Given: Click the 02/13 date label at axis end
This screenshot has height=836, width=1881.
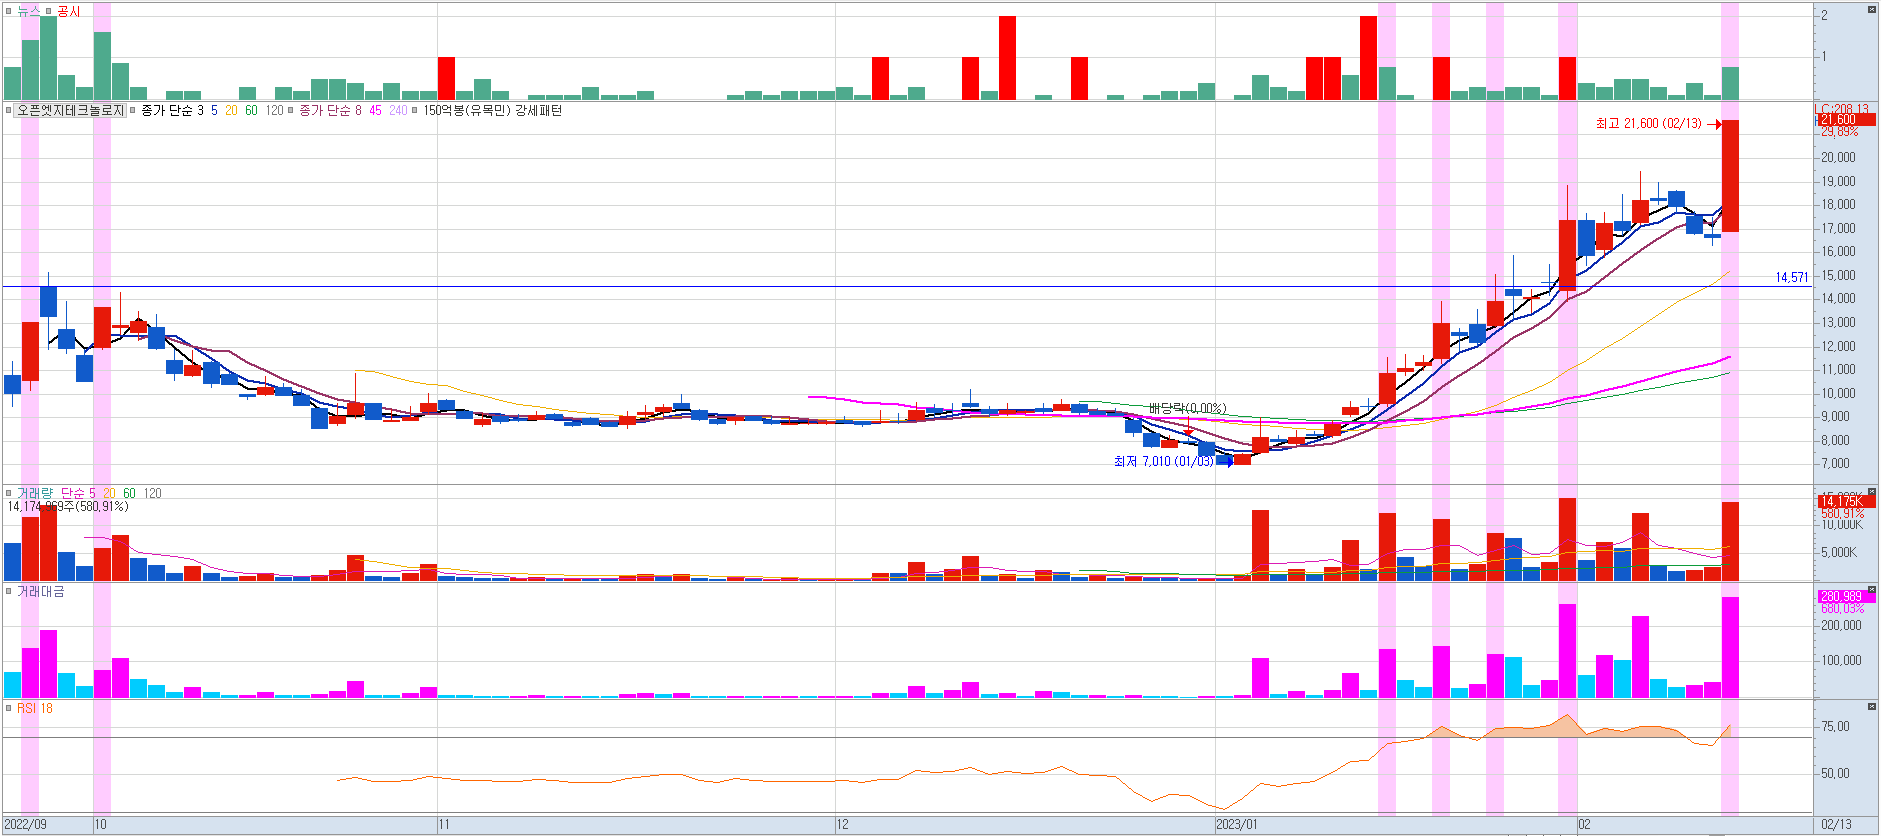Looking at the screenshot, I should click(1836, 825).
